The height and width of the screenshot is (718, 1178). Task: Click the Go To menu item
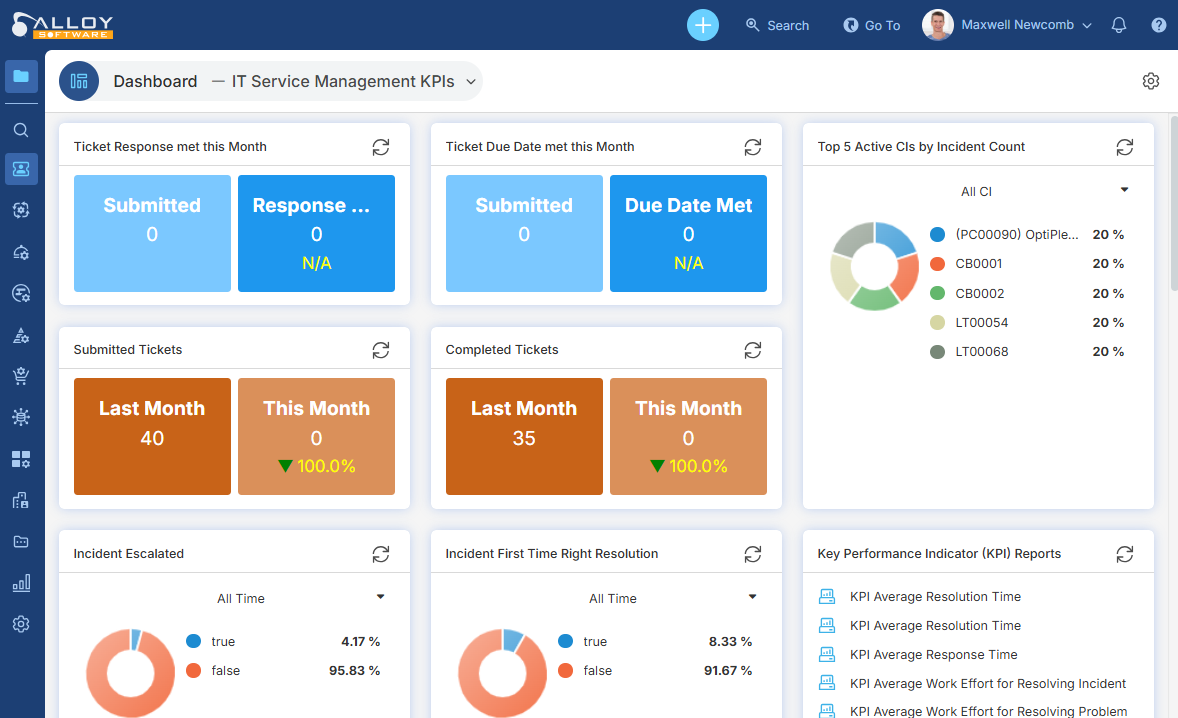[871, 25]
